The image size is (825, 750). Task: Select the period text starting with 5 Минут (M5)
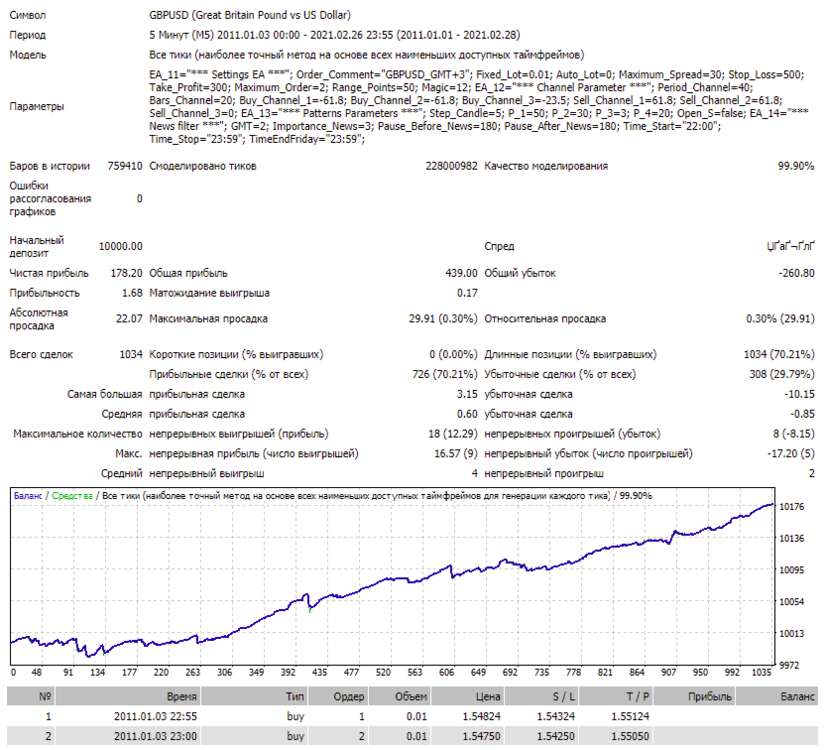click(335, 35)
